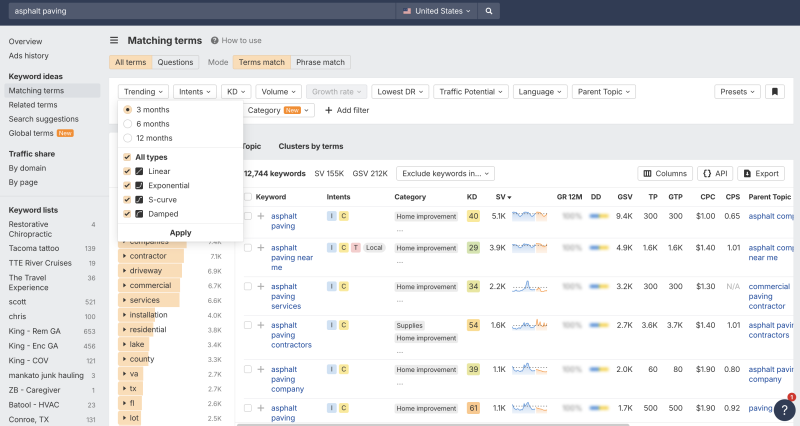Open Exclude keywords in dropdown

tap(445, 173)
